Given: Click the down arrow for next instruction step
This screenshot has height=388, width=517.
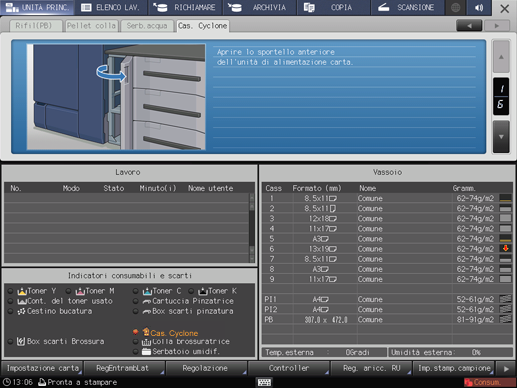Looking at the screenshot, I should [501, 136].
